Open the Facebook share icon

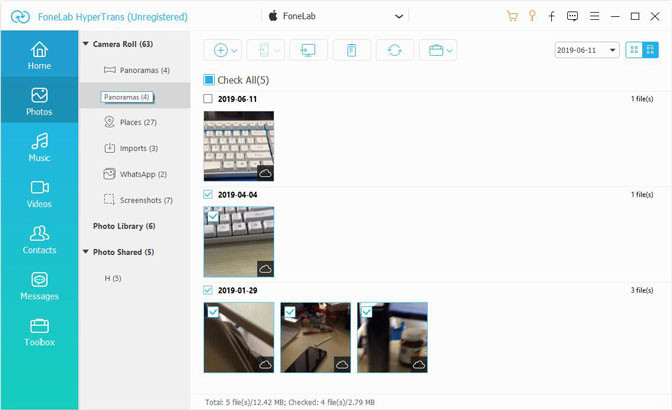(552, 16)
